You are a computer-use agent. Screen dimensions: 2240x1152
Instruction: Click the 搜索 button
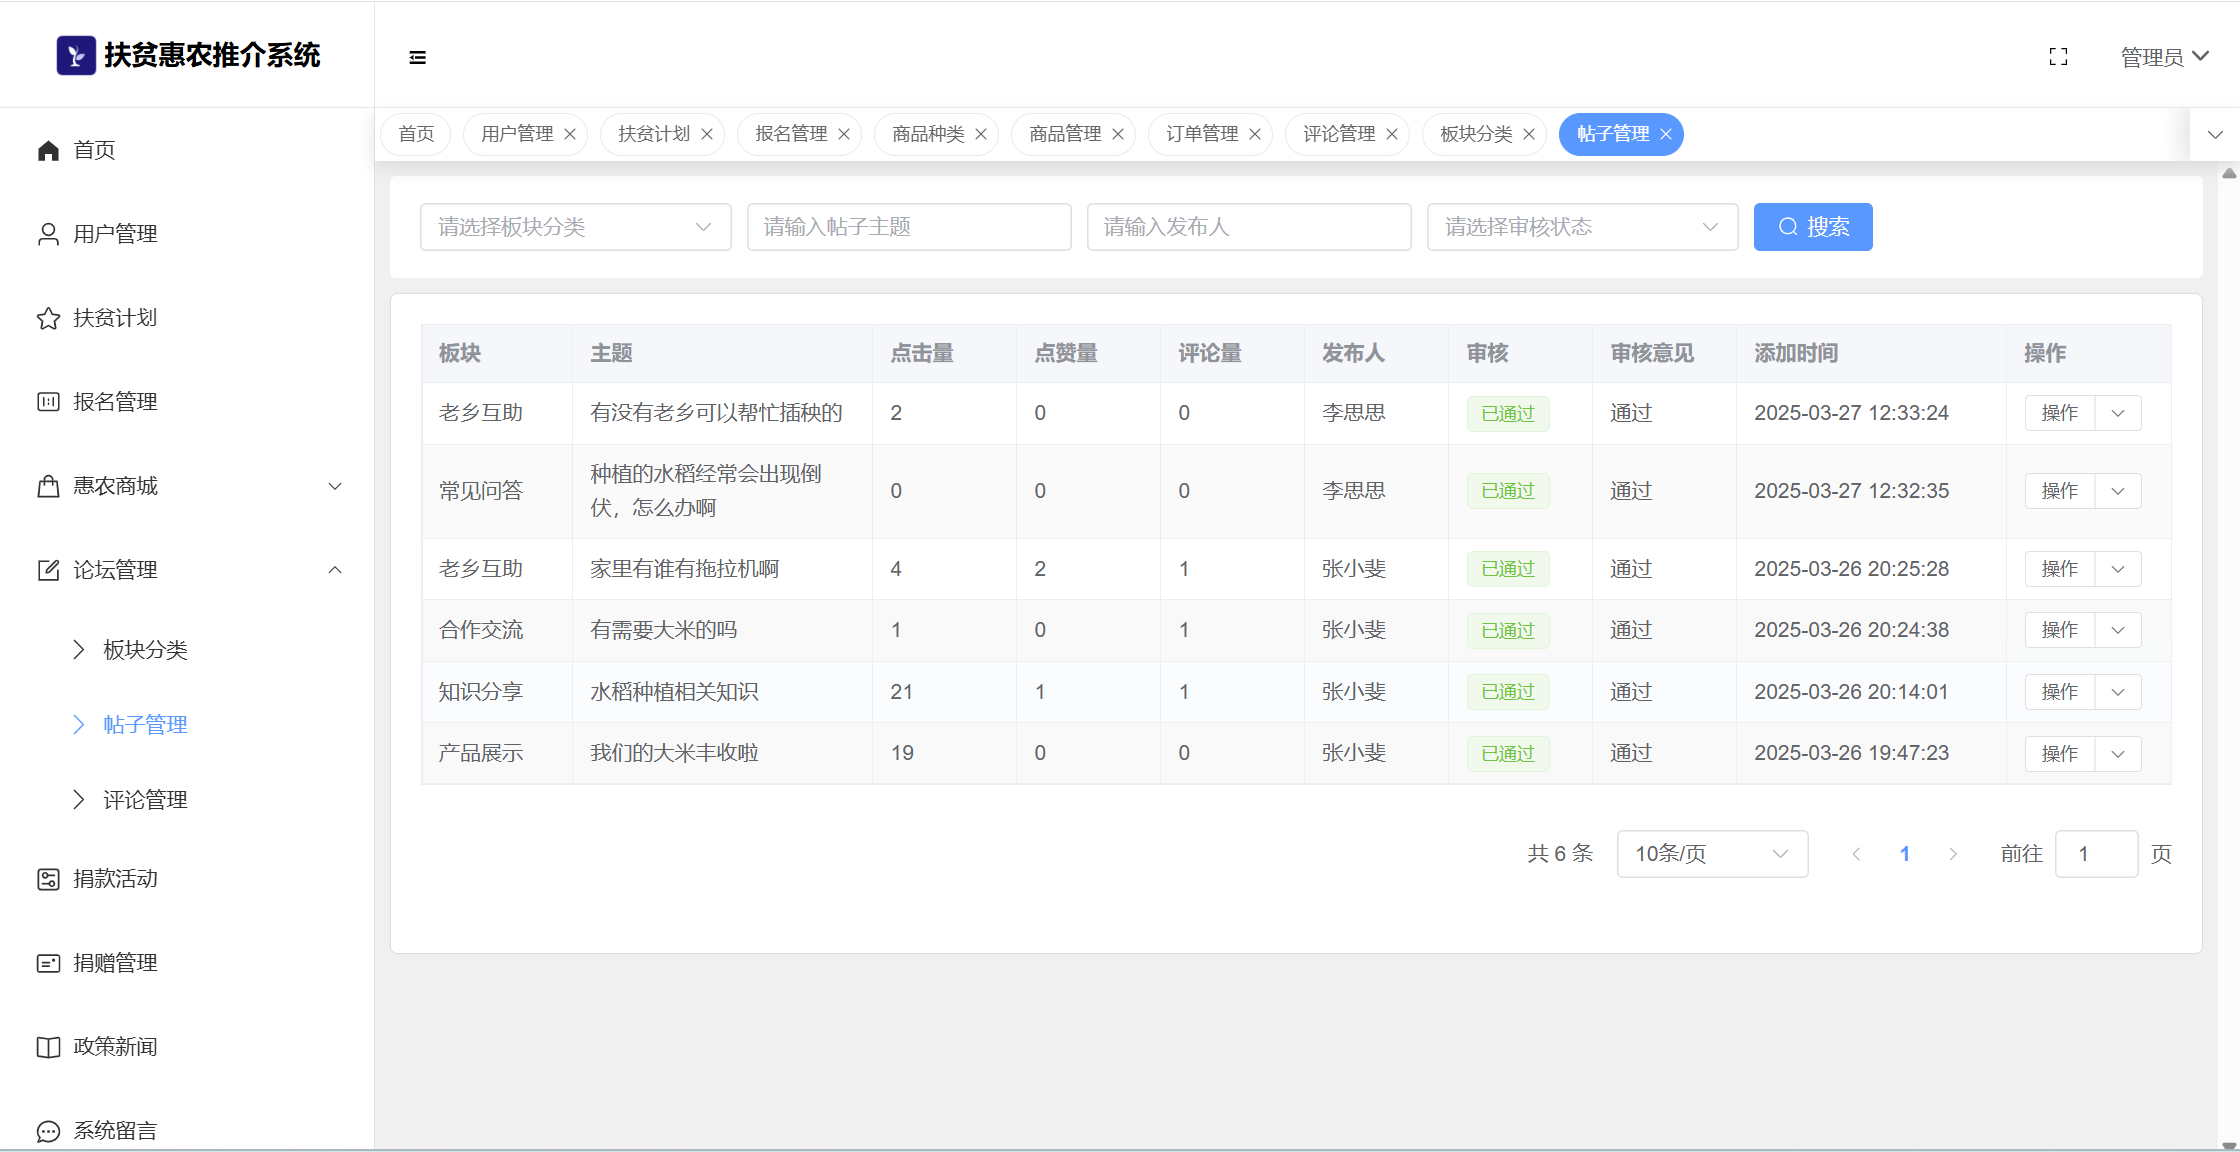(1812, 227)
